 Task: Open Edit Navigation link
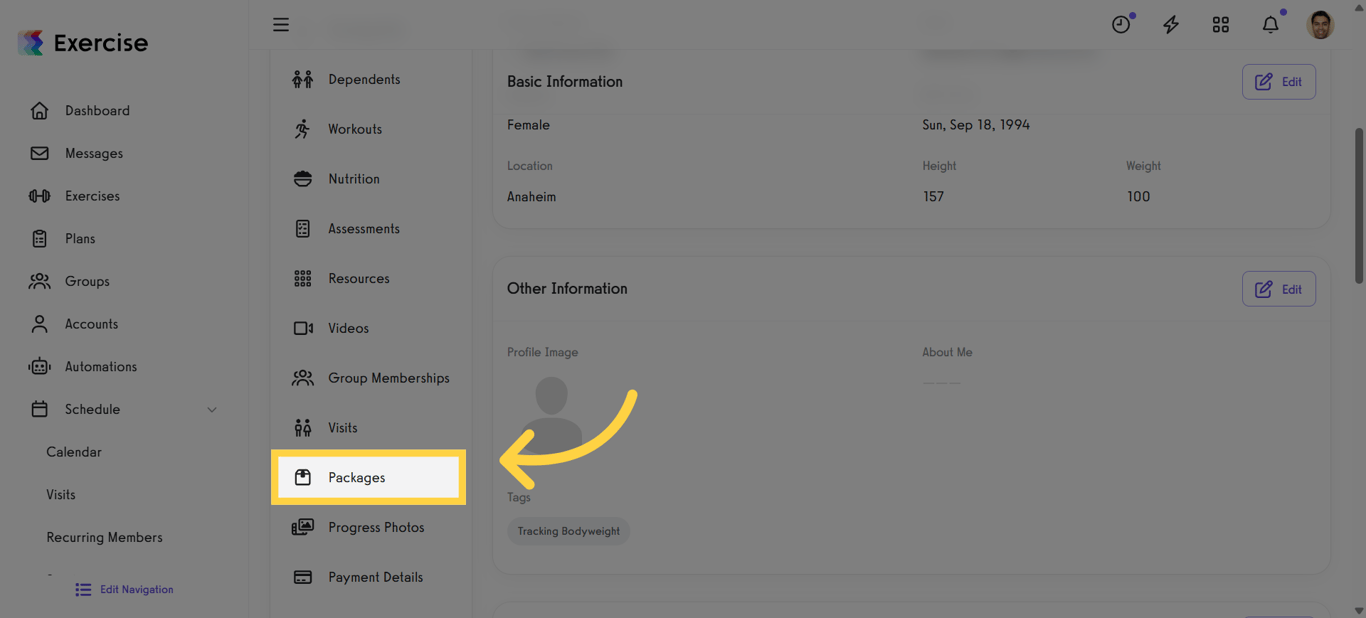pos(123,589)
